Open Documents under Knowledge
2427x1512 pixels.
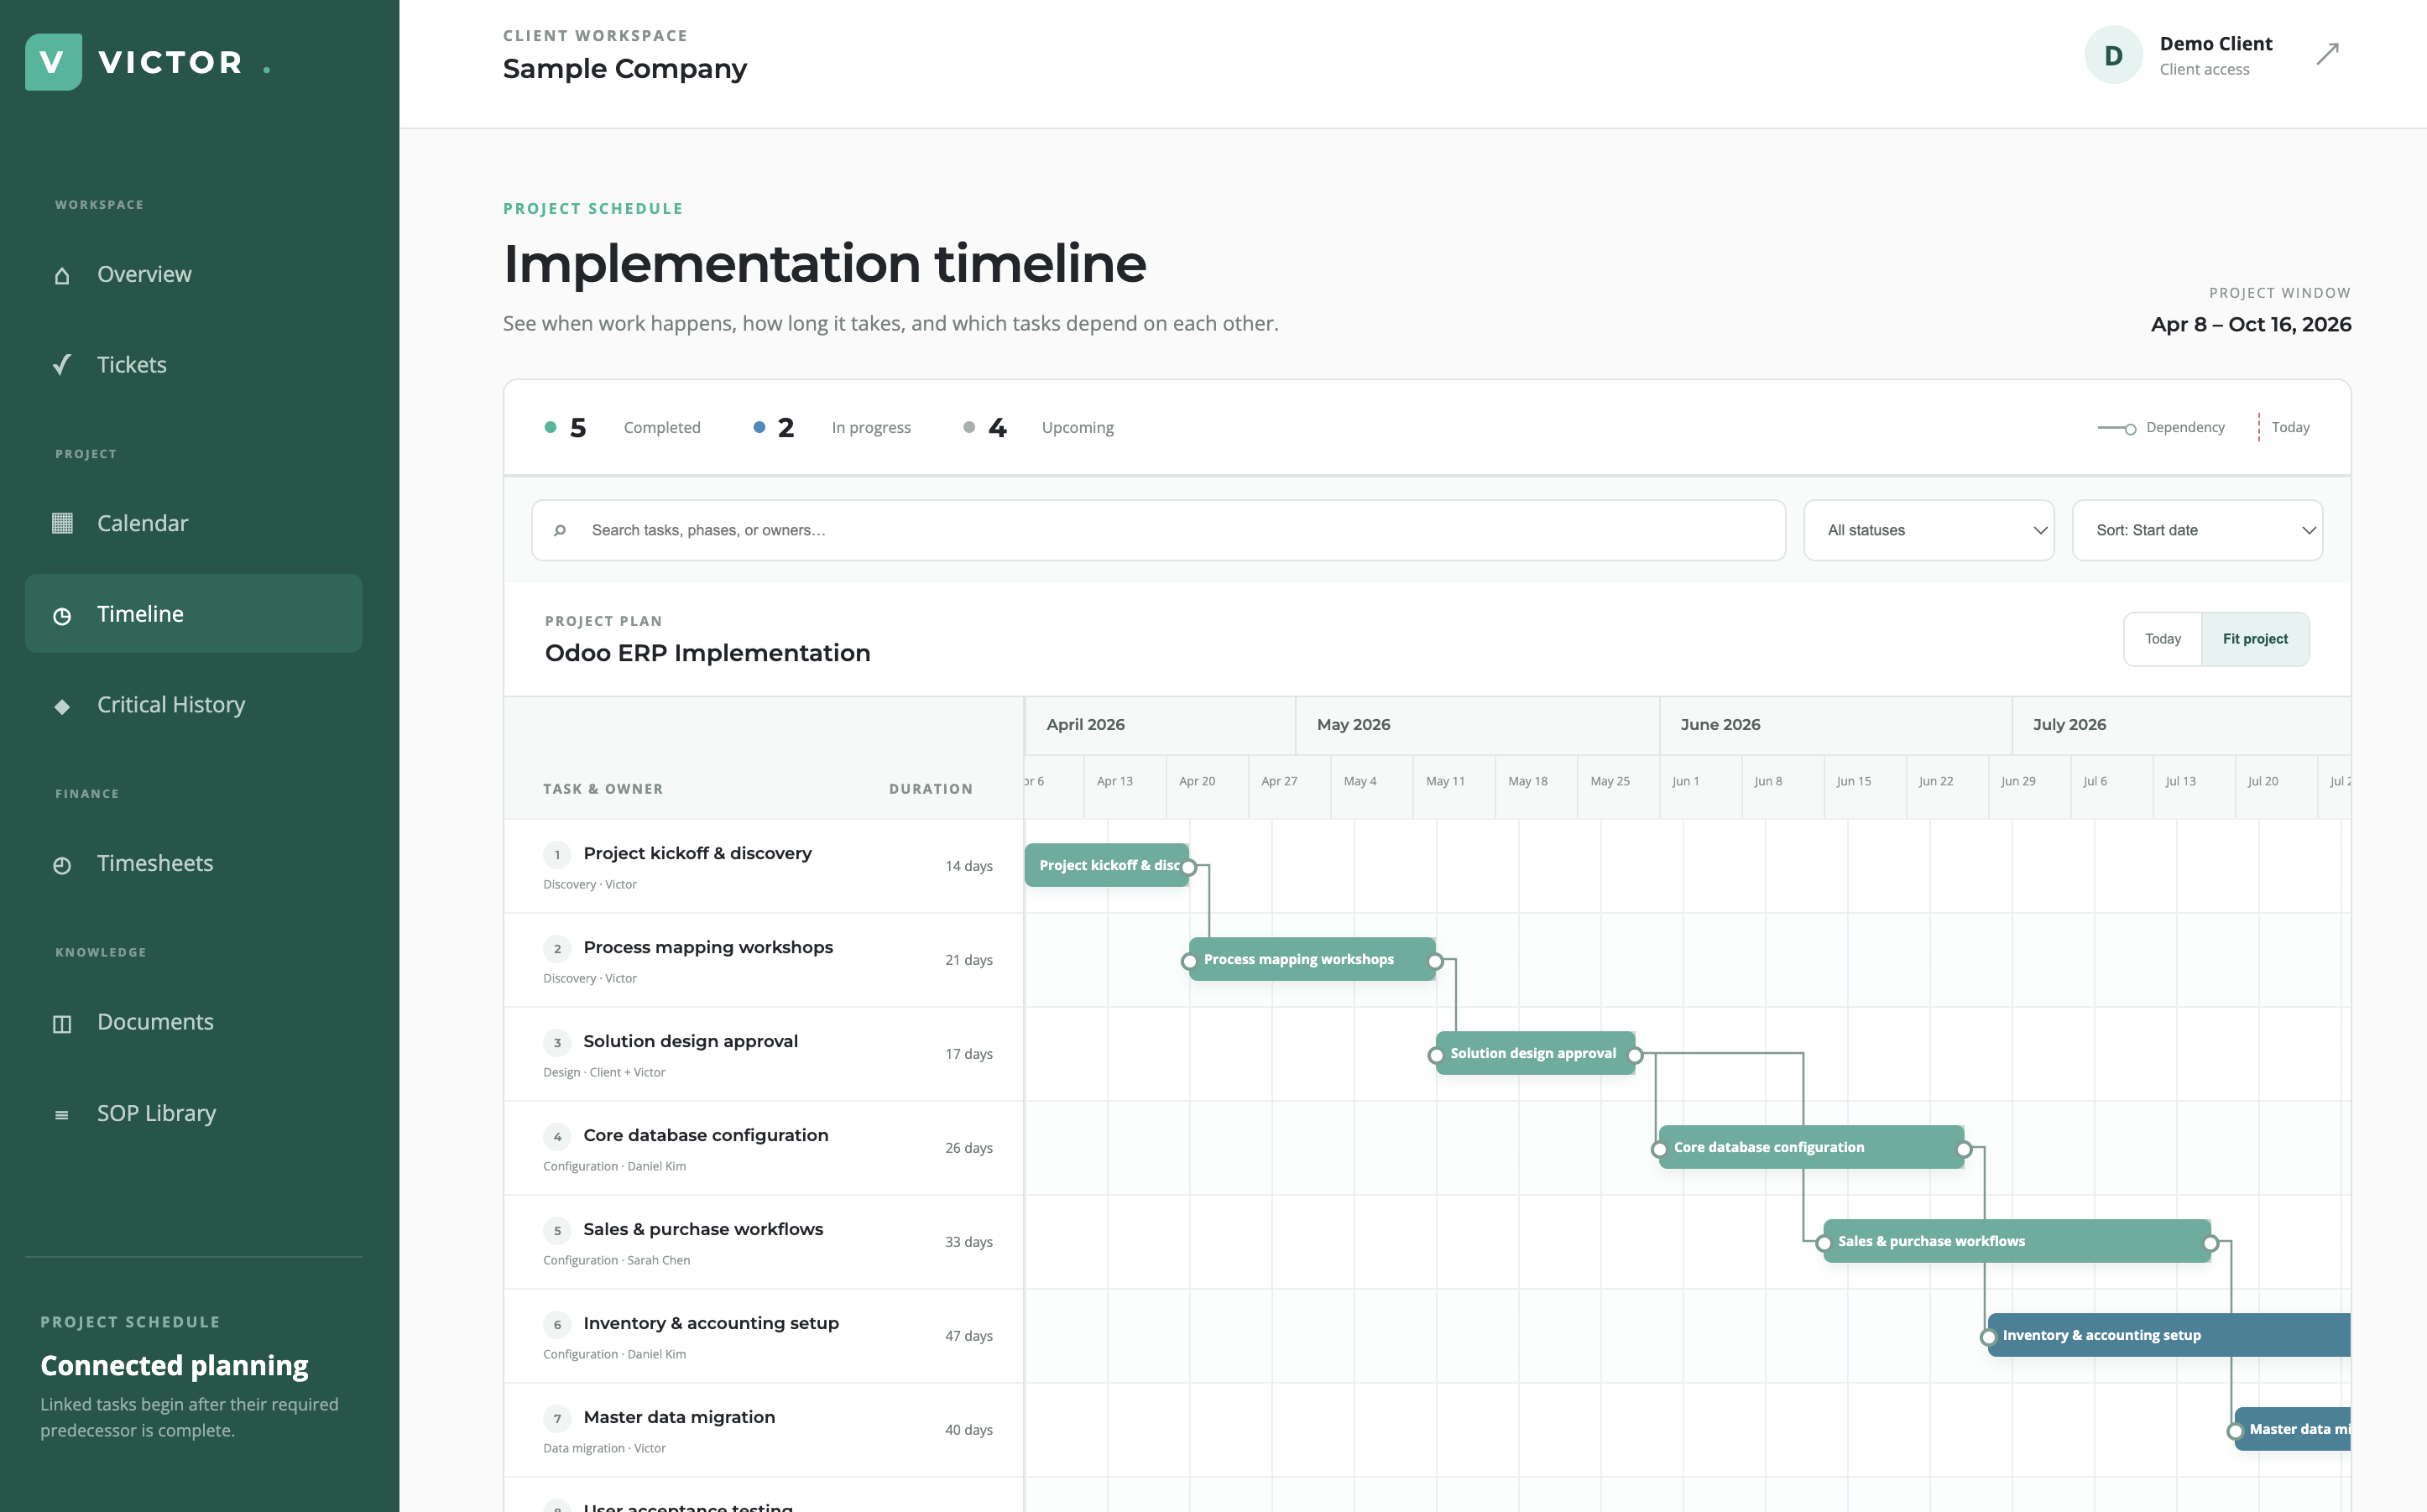[194, 1021]
